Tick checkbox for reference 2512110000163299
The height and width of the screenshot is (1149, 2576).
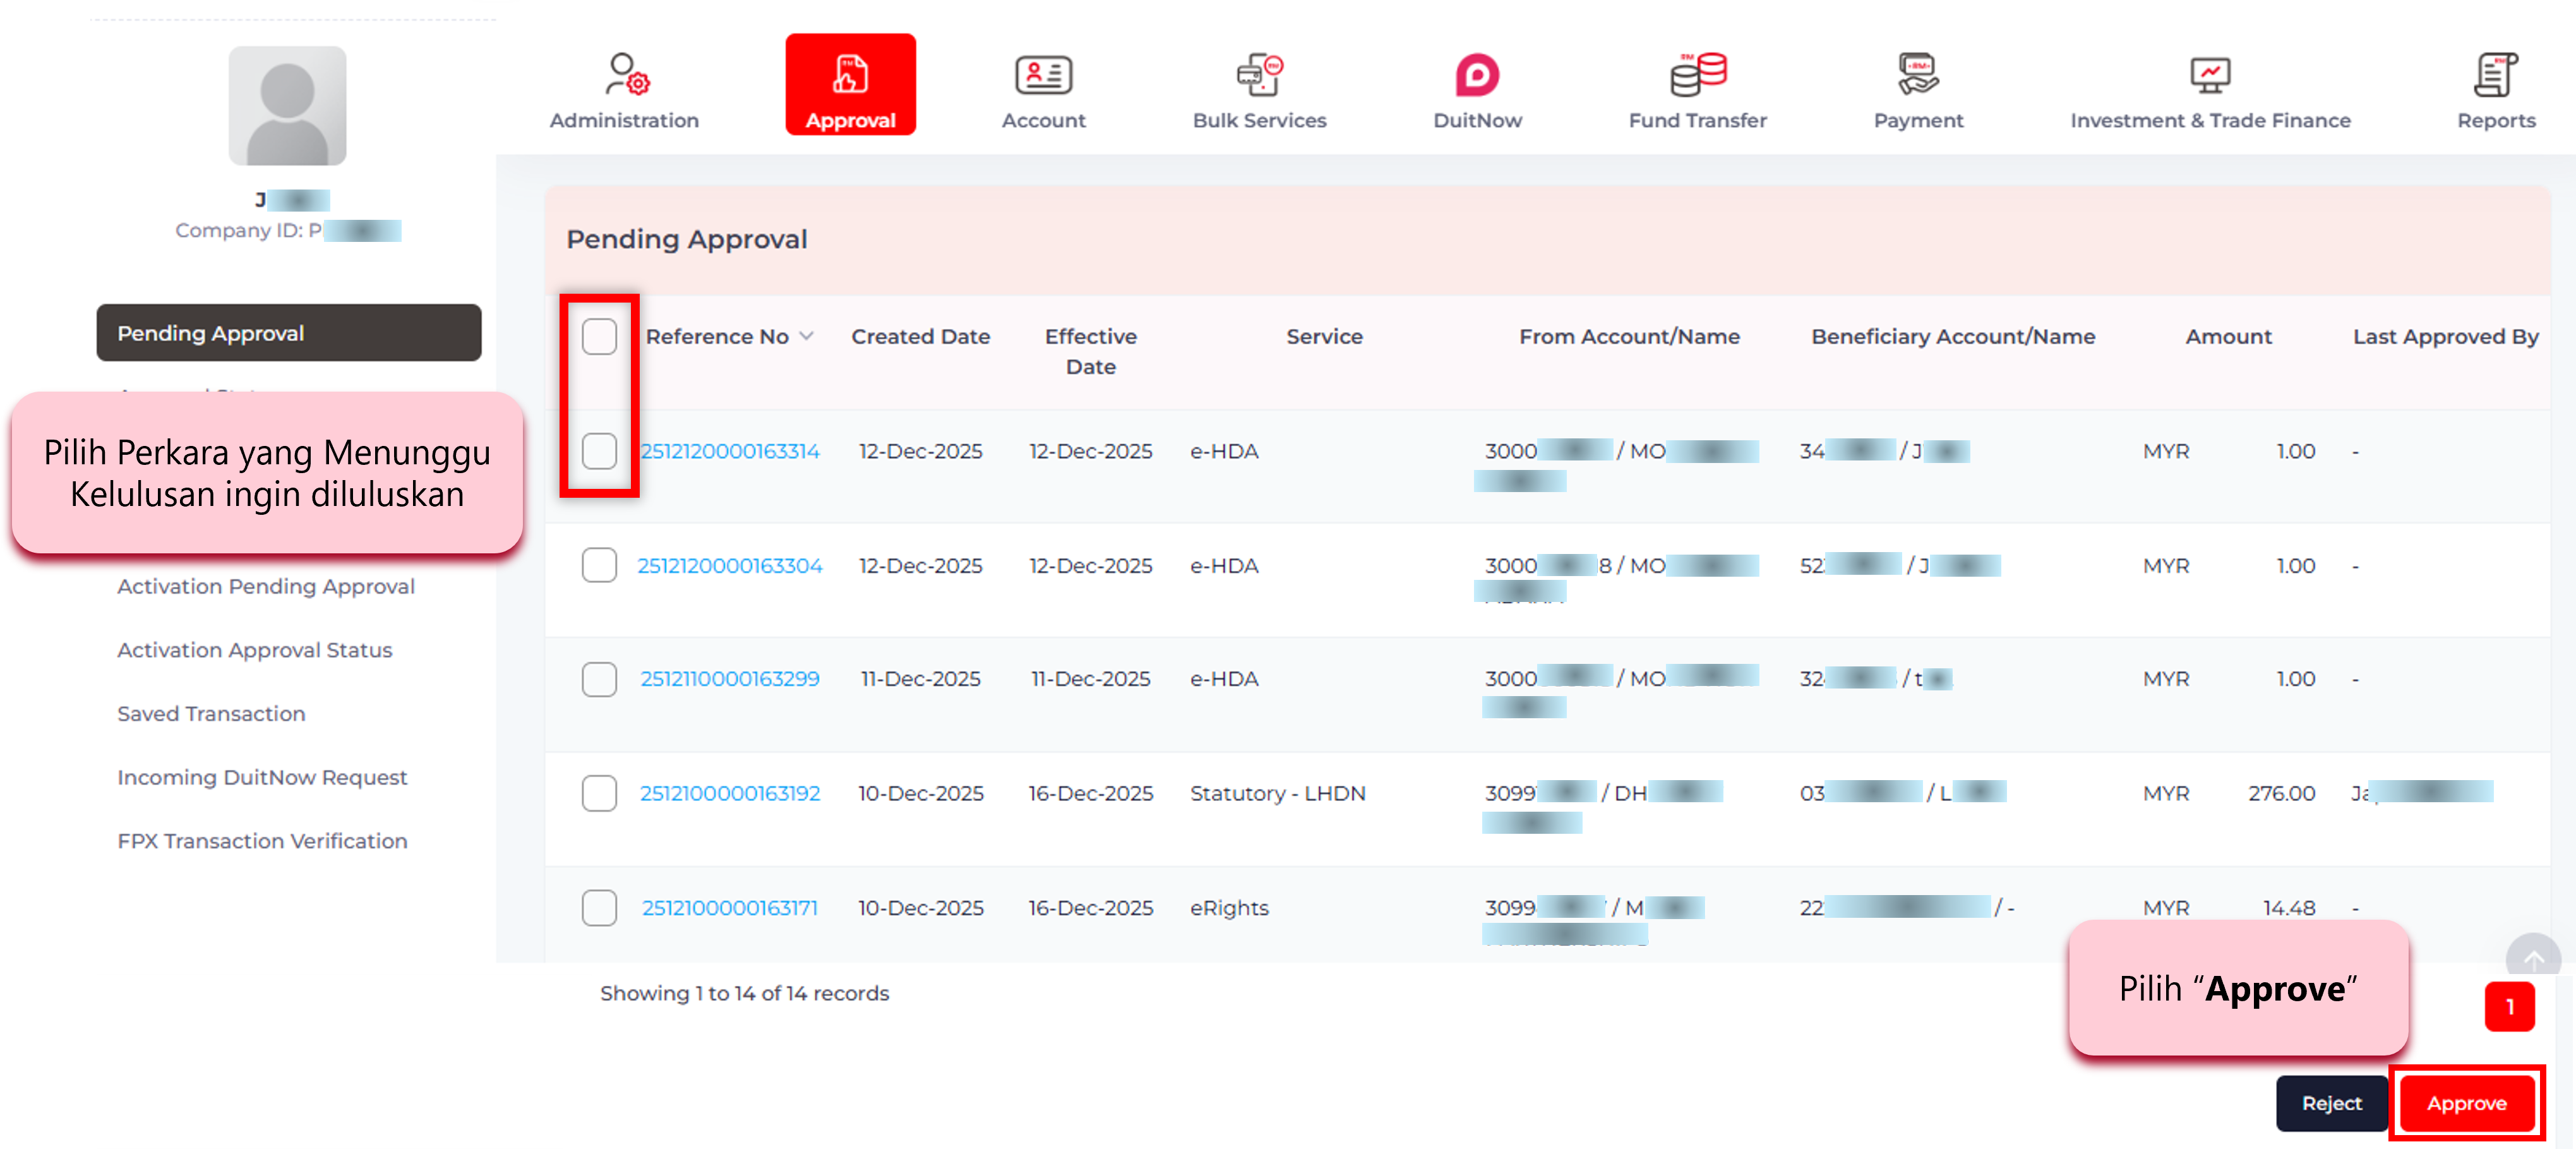coord(599,679)
